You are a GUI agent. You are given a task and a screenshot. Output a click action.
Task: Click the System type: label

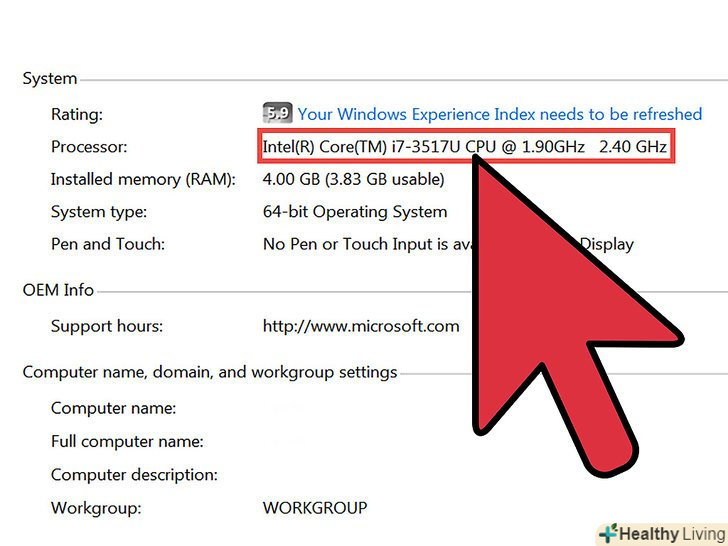(x=98, y=212)
